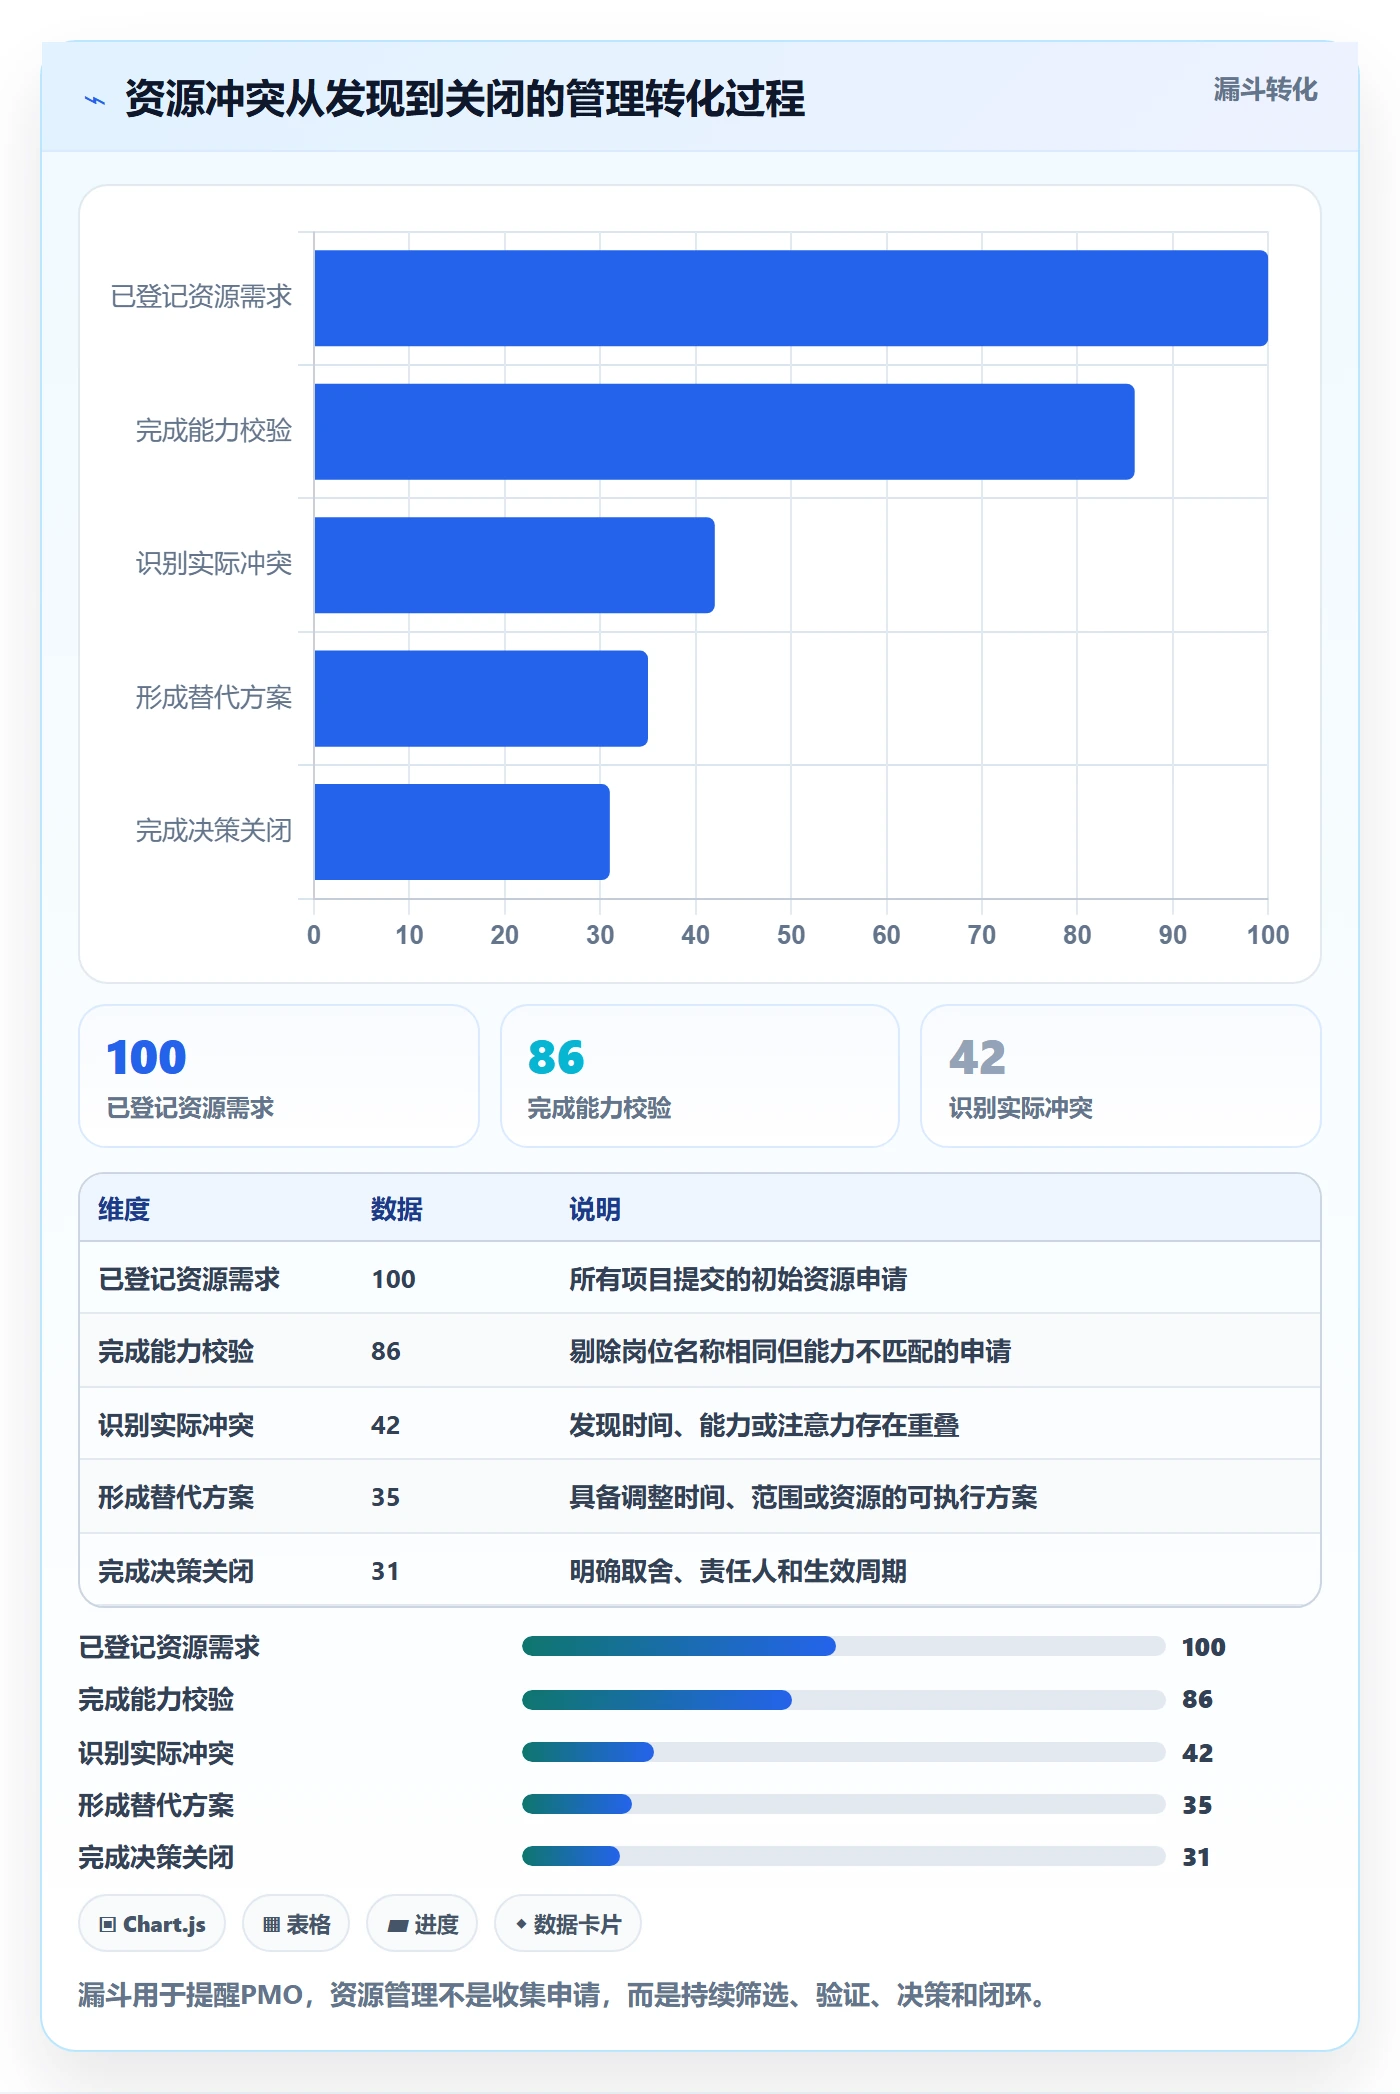Click the 数据卡片 chip

[568, 1924]
